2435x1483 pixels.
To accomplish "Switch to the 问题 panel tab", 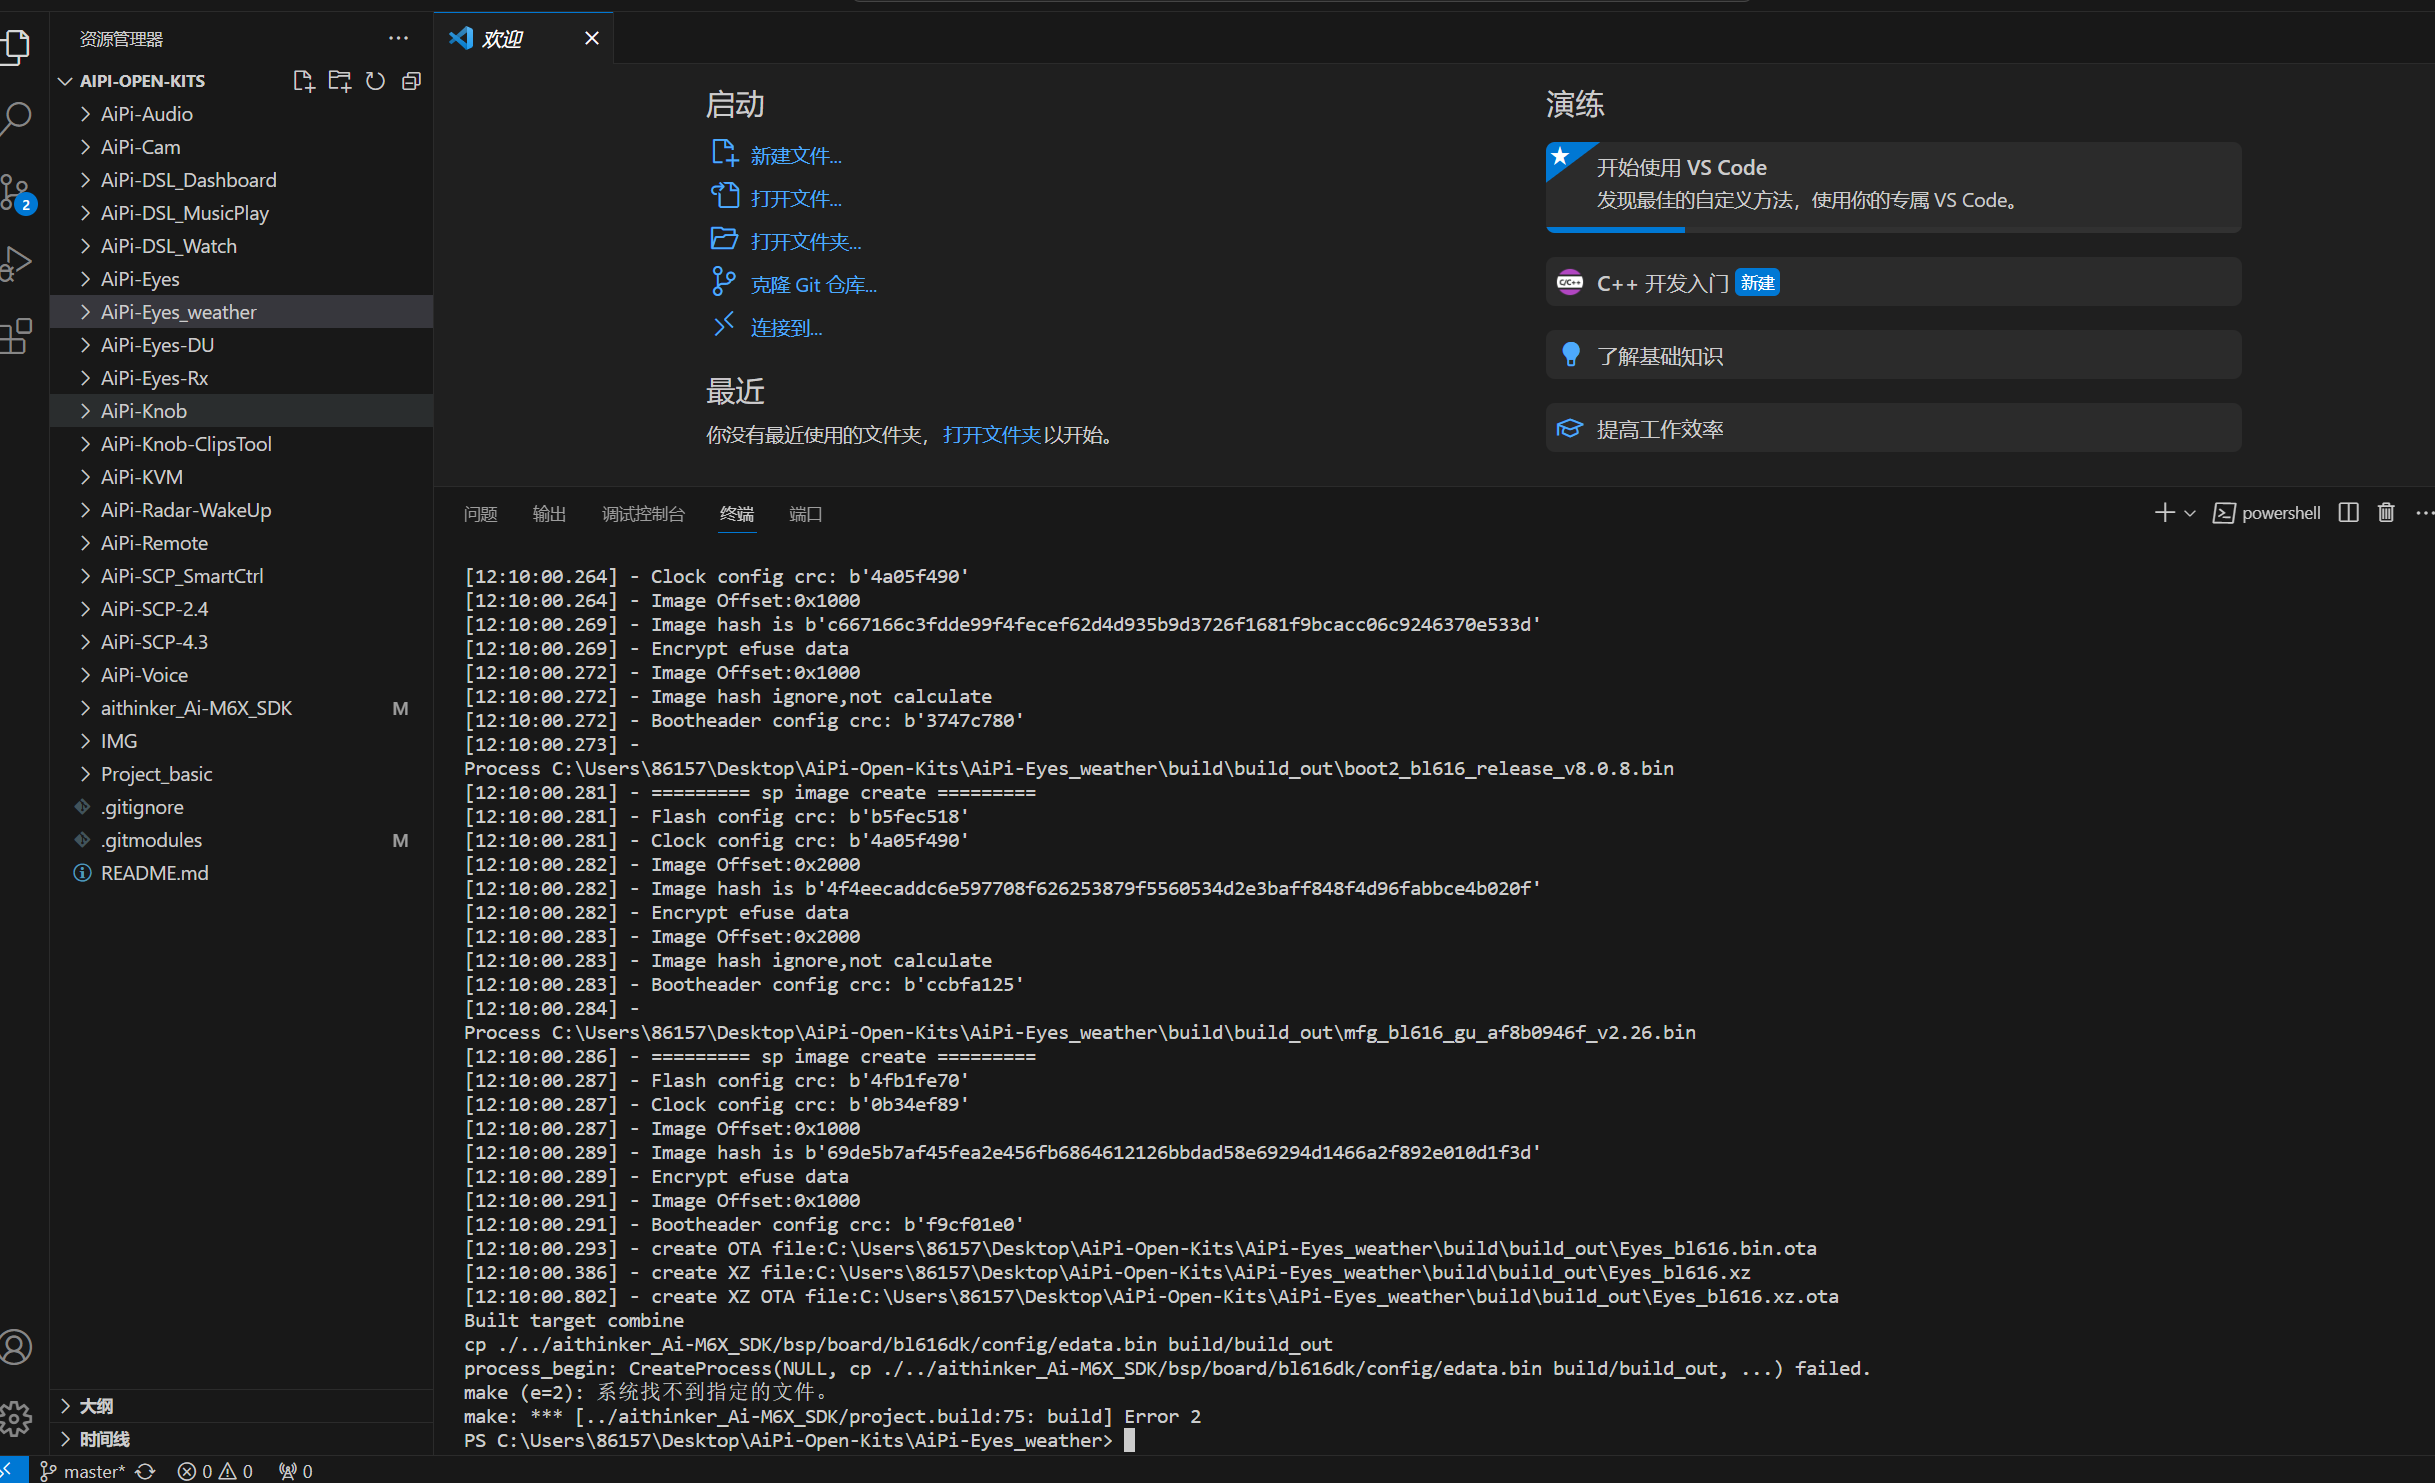I will click(x=481, y=514).
